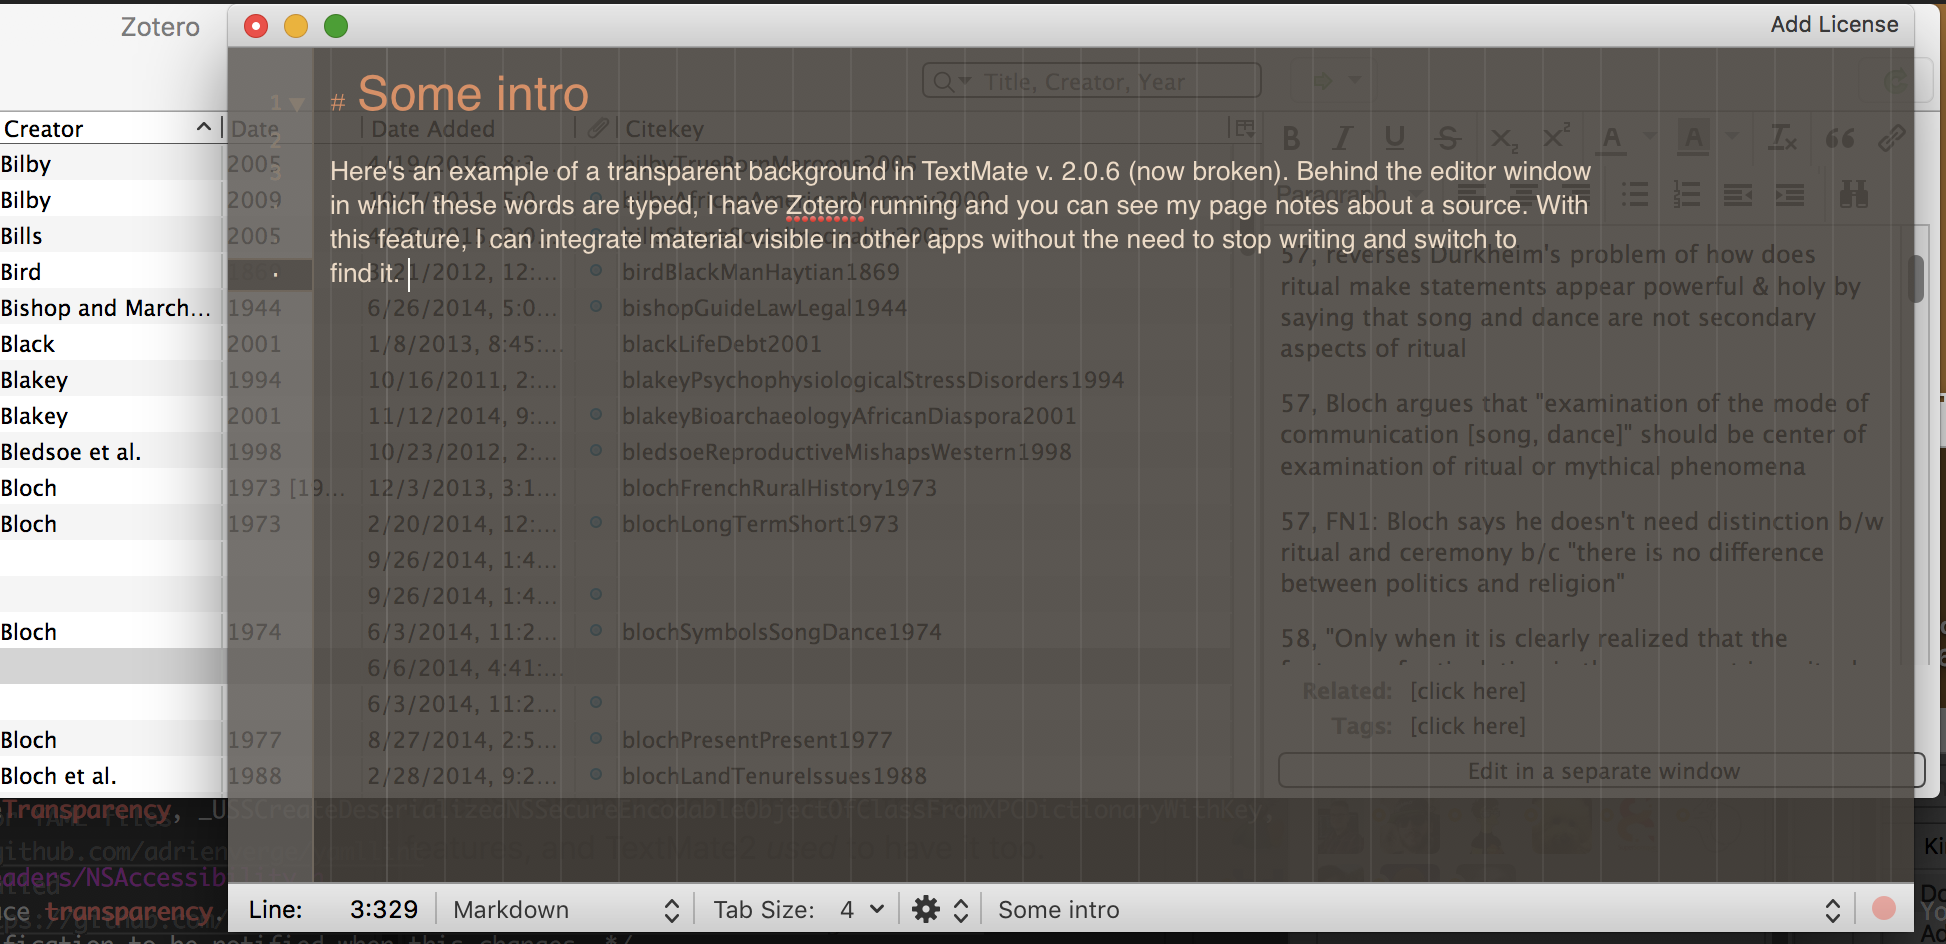1946x944 pixels.
Task: Sort Zotero items by Date column
Action: pyautogui.click(x=255, y=129)
